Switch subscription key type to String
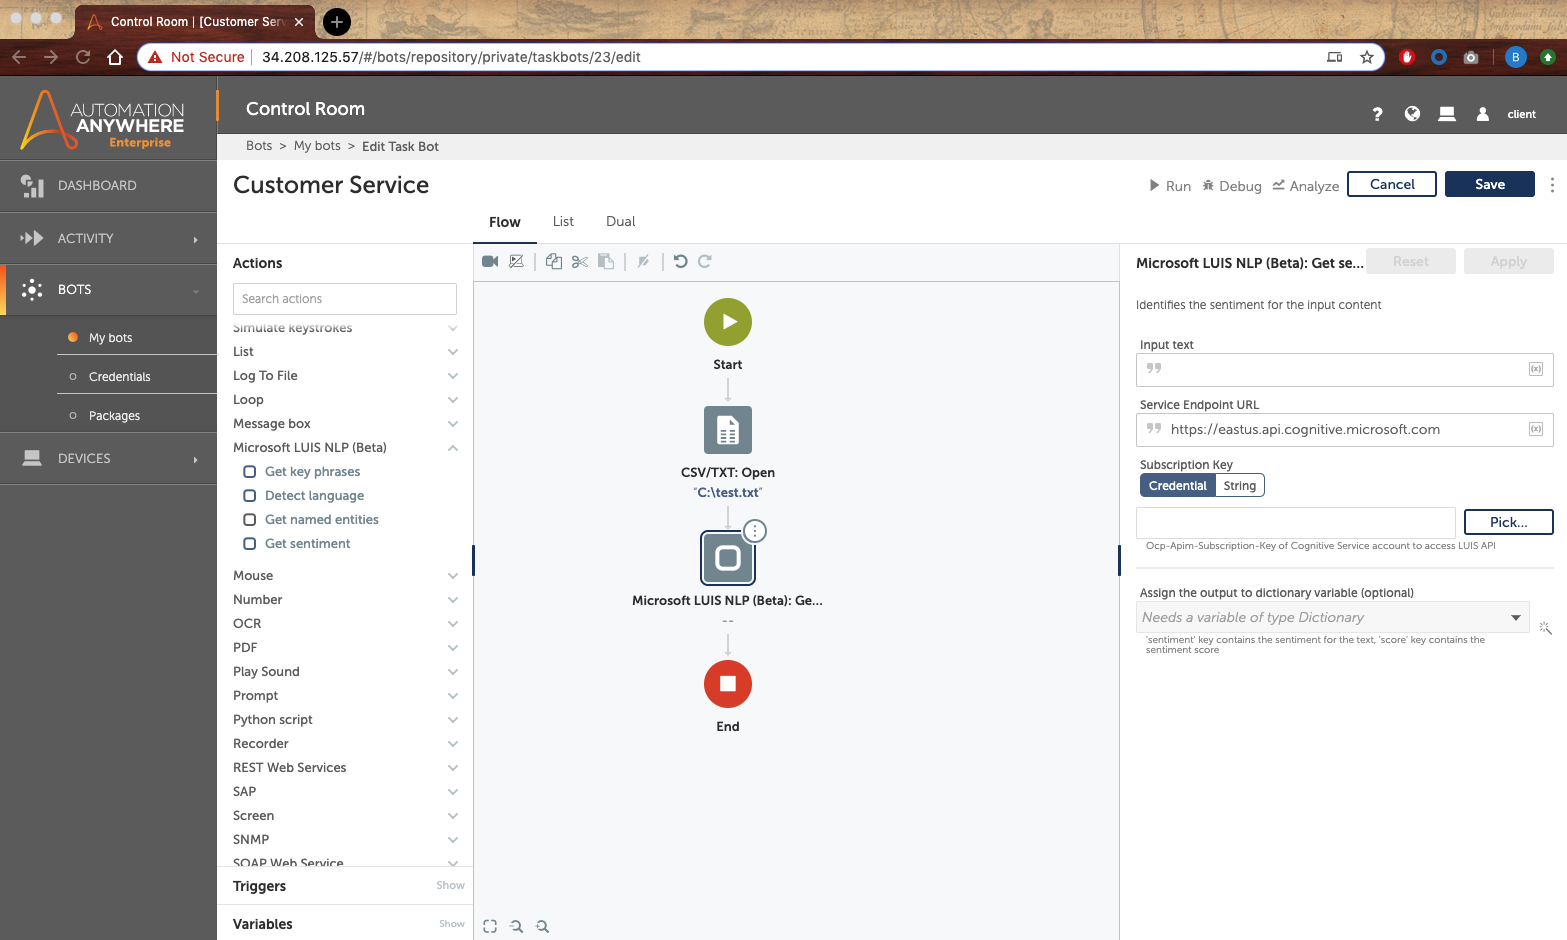1567x940 pixels. [1239, 486]
